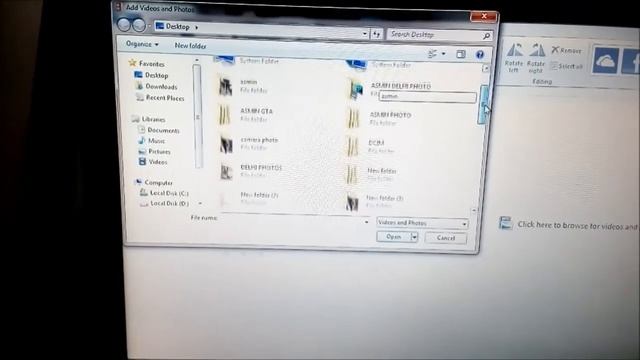Screen dimensions: 640x360
Task: Click the New folder button
Action: 190,46
